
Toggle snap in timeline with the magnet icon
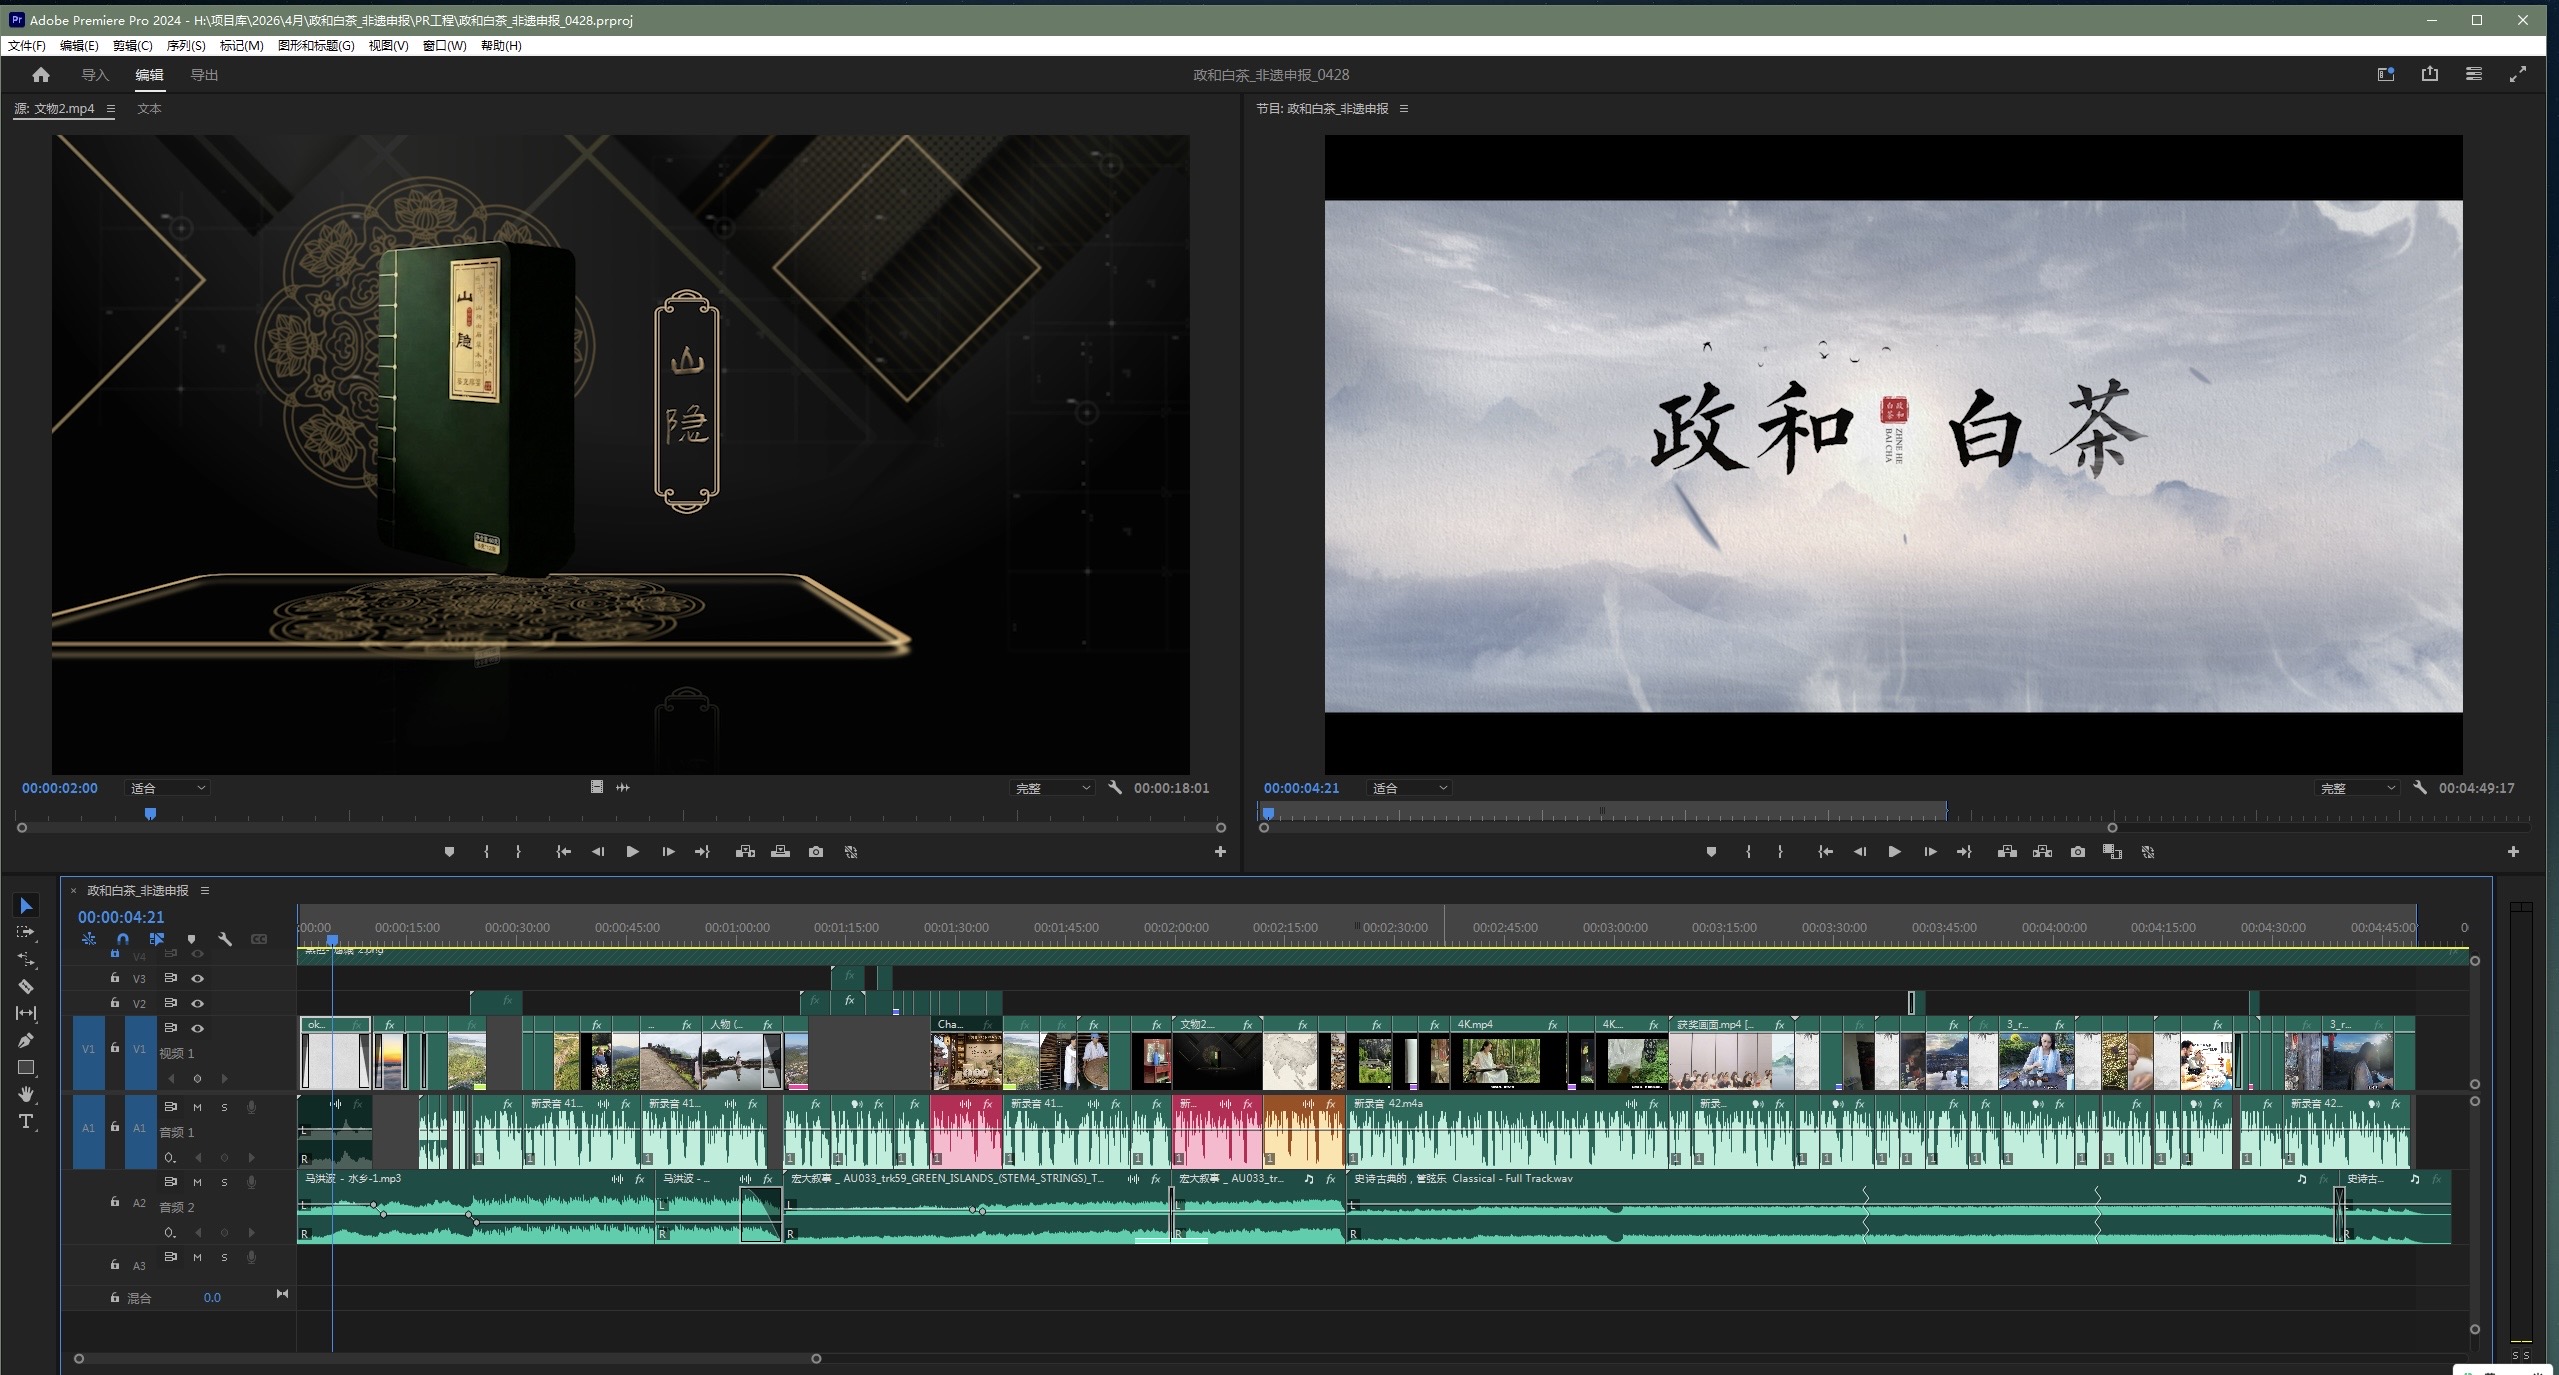(x=123, y=939)
